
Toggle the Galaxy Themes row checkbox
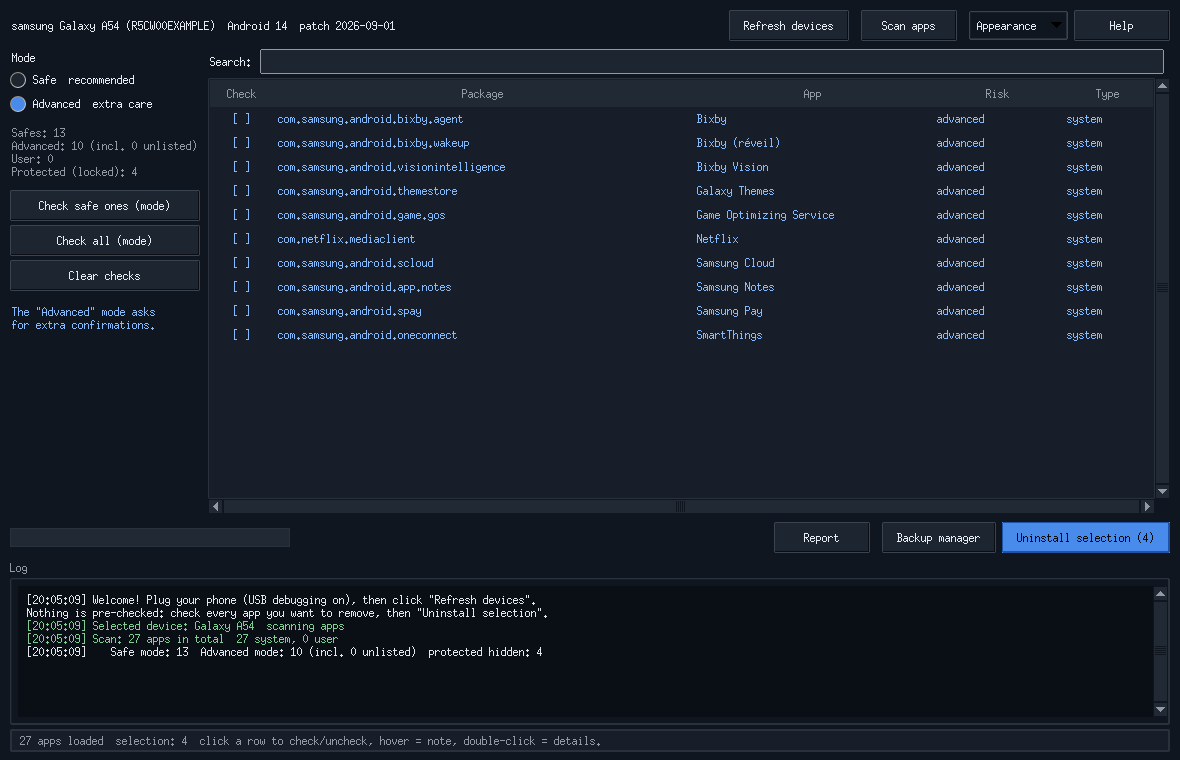click(241, 191)
